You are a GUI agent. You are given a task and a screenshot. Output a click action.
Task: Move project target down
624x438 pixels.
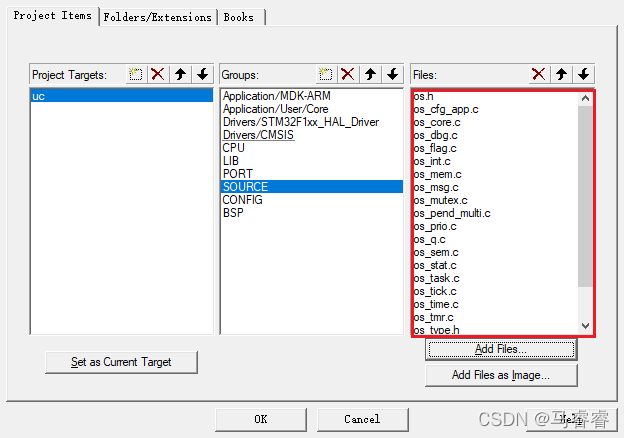203,74
